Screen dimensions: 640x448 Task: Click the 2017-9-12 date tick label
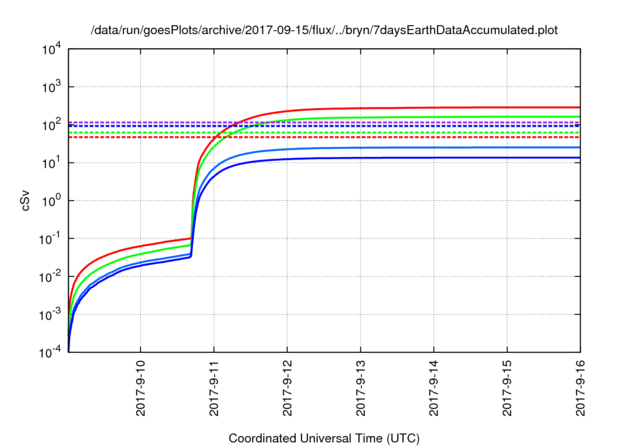287,388
